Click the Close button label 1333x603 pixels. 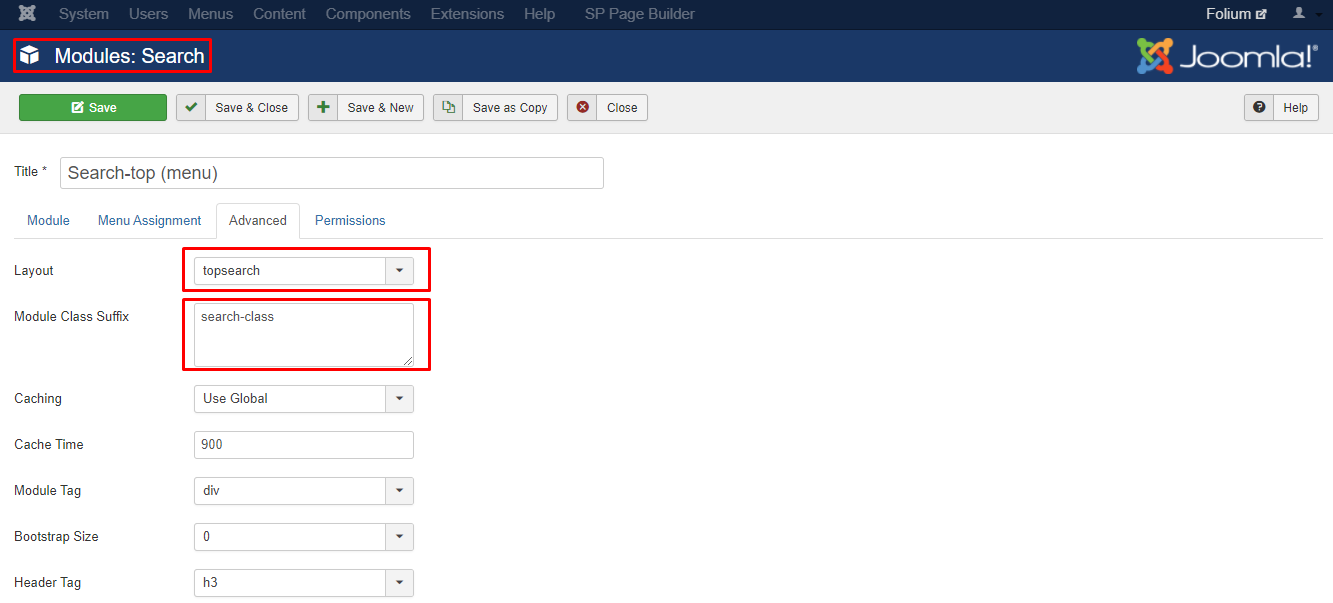coord(622,108)
